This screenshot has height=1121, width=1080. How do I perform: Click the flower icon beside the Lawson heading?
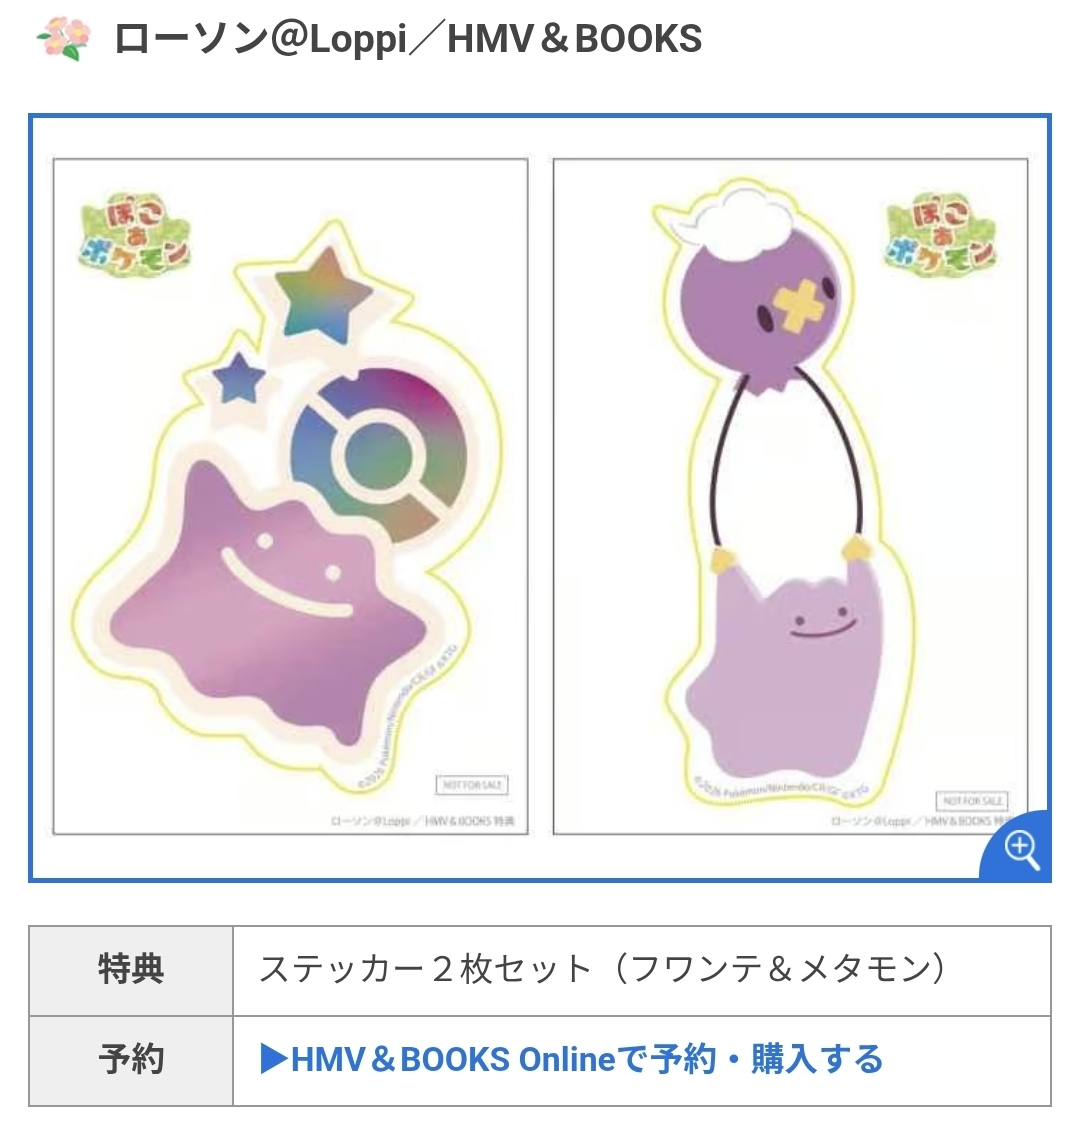coord(64,39)
